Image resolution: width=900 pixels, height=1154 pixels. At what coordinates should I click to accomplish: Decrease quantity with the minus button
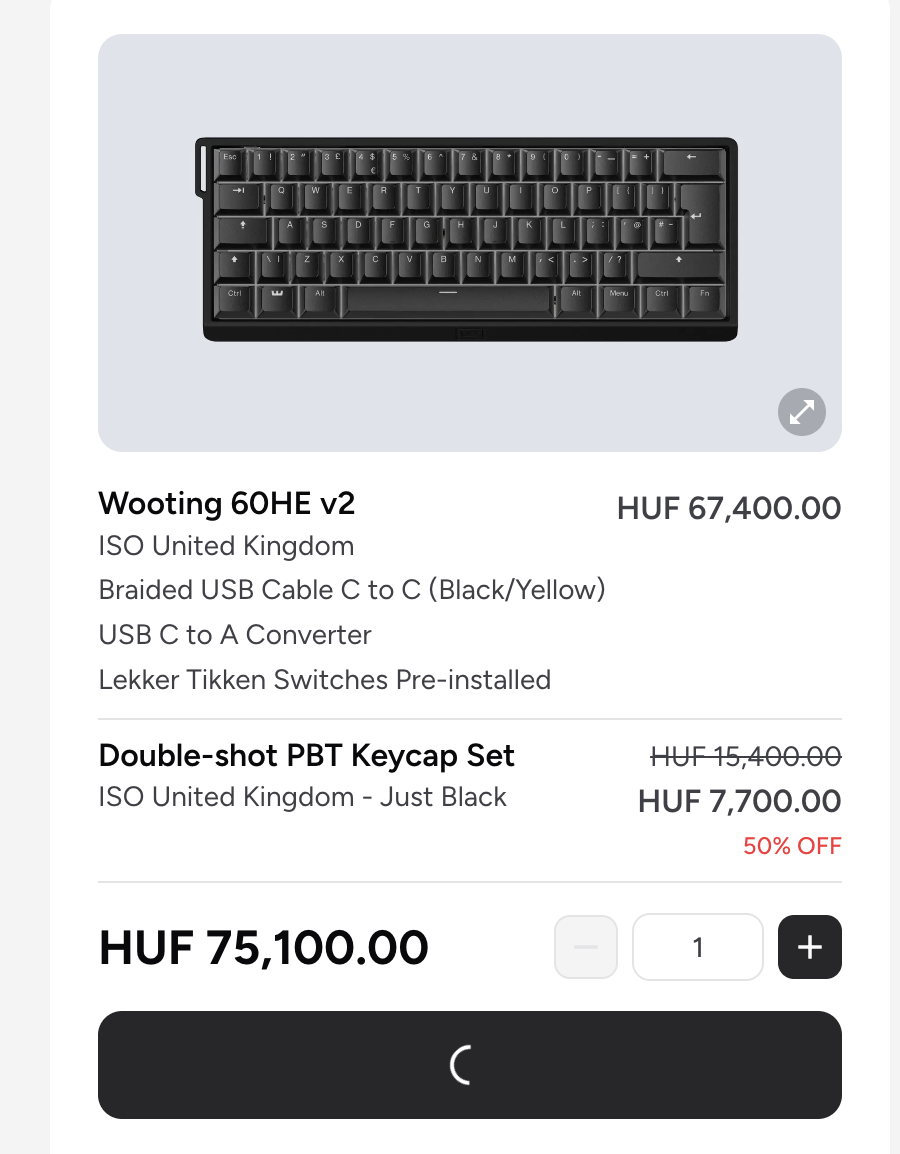point(586,947)
